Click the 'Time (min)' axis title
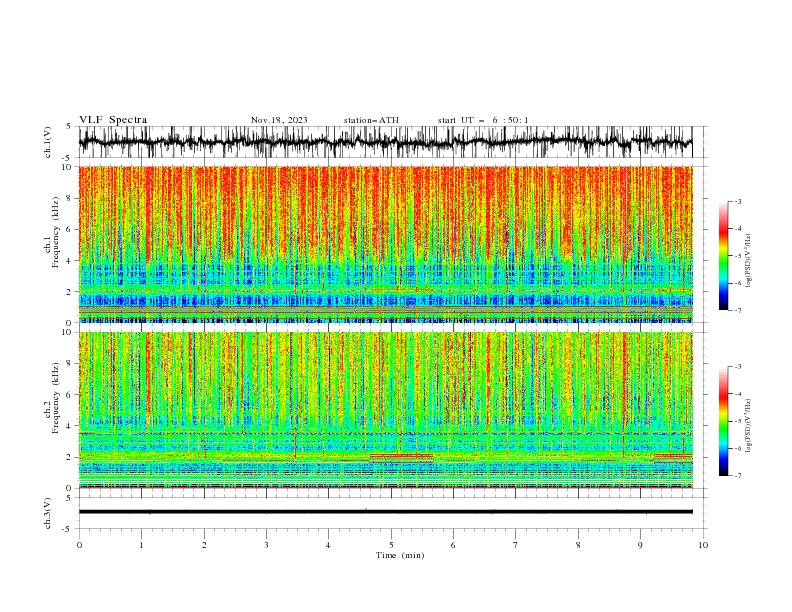Viewport: 792px width, 612px height. [x=400, y=555]
